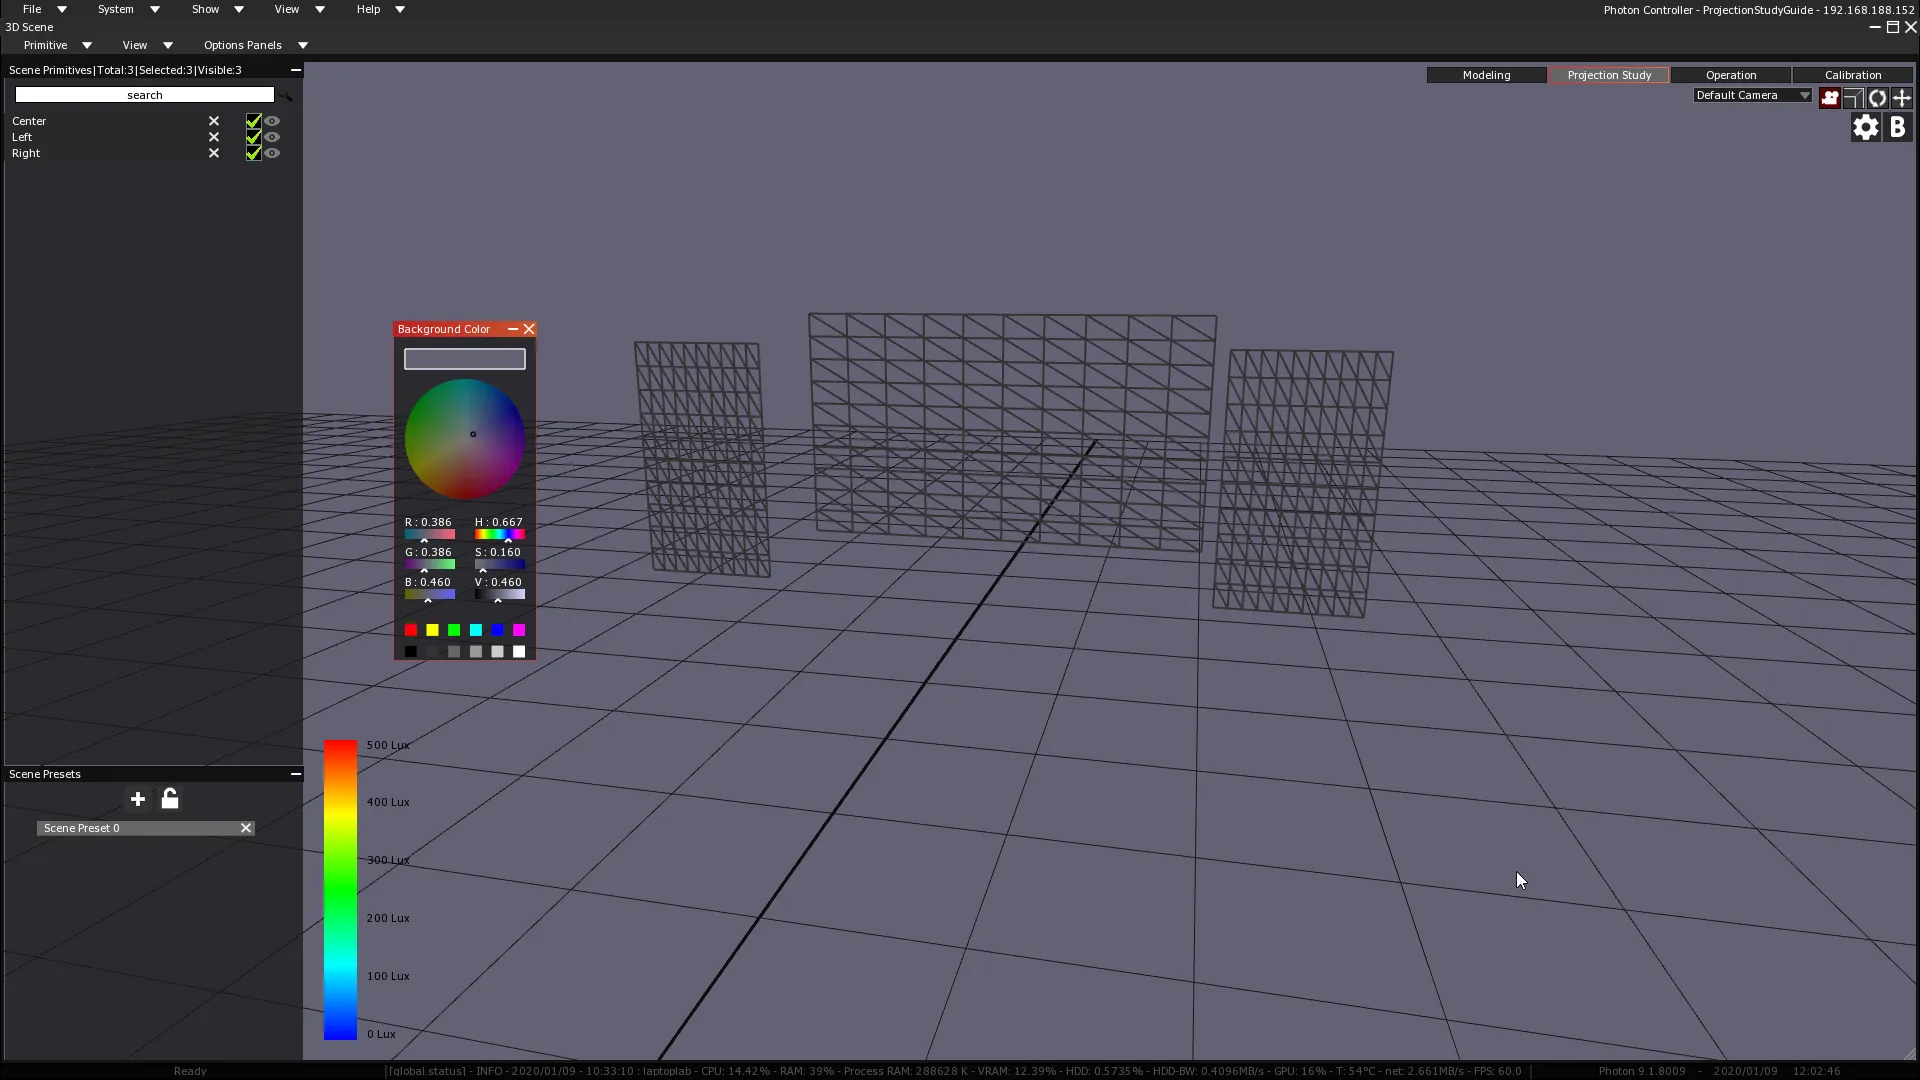
Task: Hide the Right primitive using eye icon
Action: coord(272,153)
